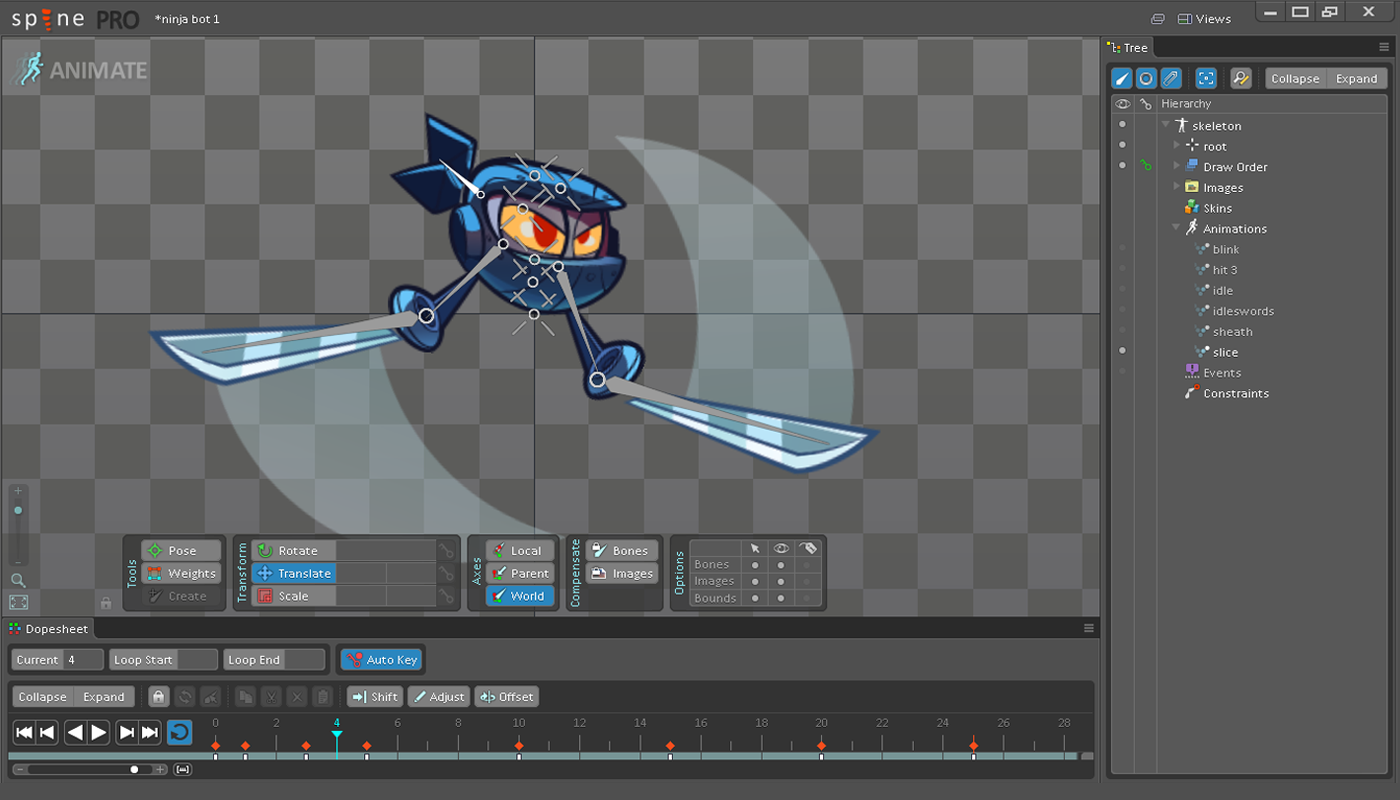Switch to the Tree tab
This screenshot has width=1400, height=800.
tap(1128, 47)
